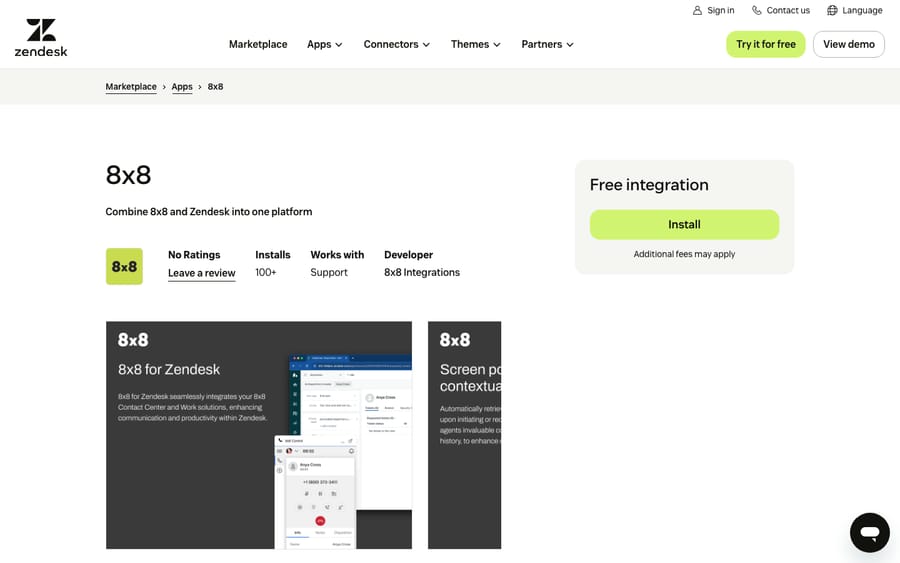
Task: Click the Zendesk logo
Action: 41,38
